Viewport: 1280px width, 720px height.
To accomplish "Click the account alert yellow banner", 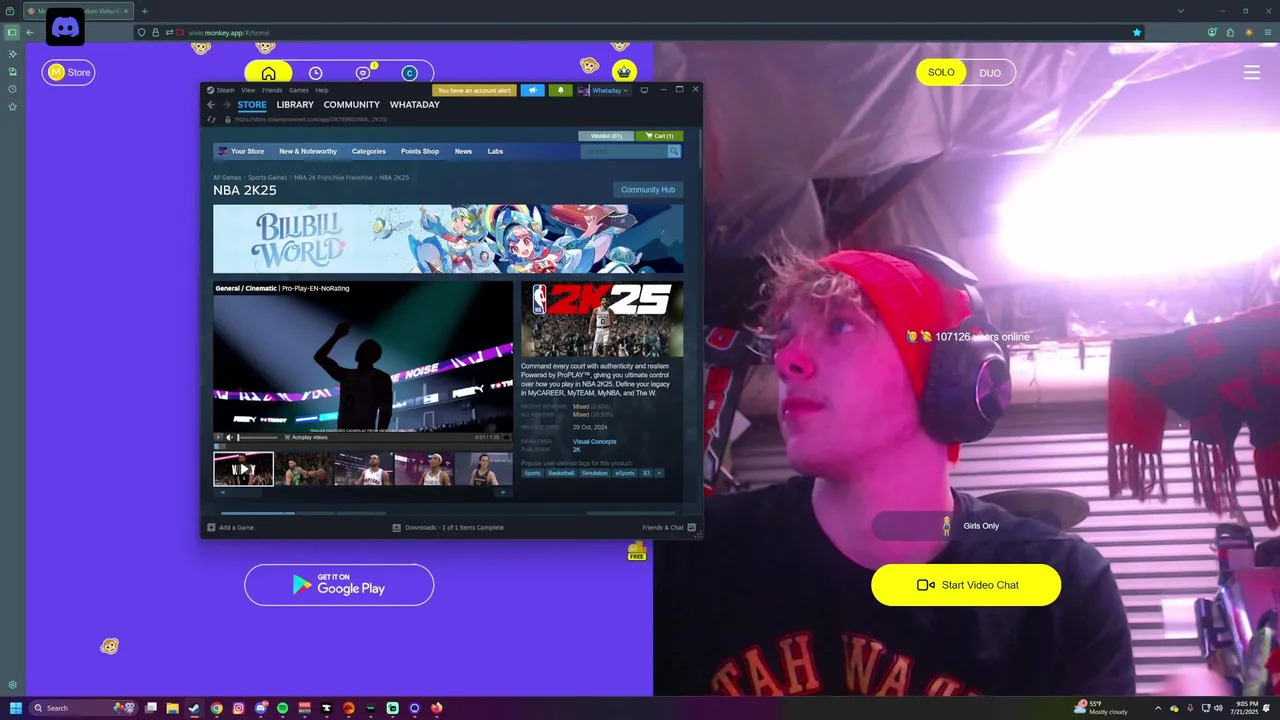I will point(474,90).
